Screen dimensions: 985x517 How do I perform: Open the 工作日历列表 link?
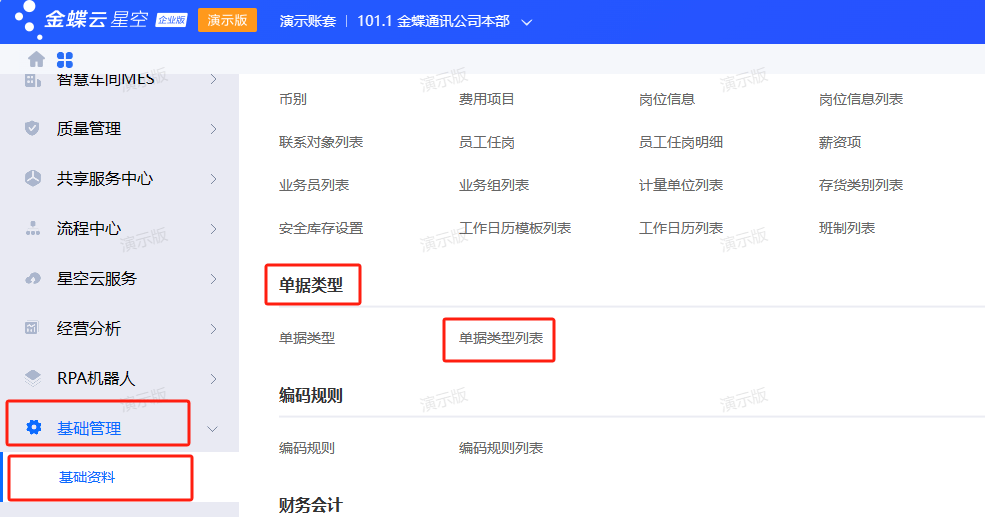click(x=681, y=228)
